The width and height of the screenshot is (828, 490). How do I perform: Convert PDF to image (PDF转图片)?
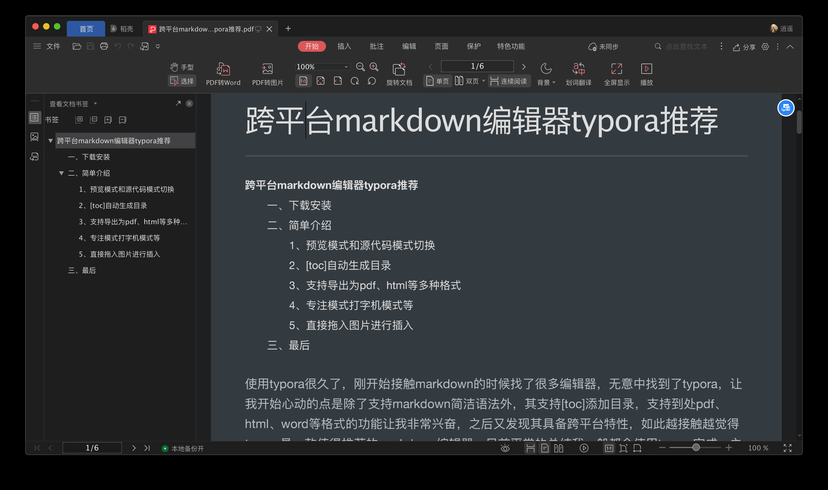pyautogui.click(x=268, y=74)
